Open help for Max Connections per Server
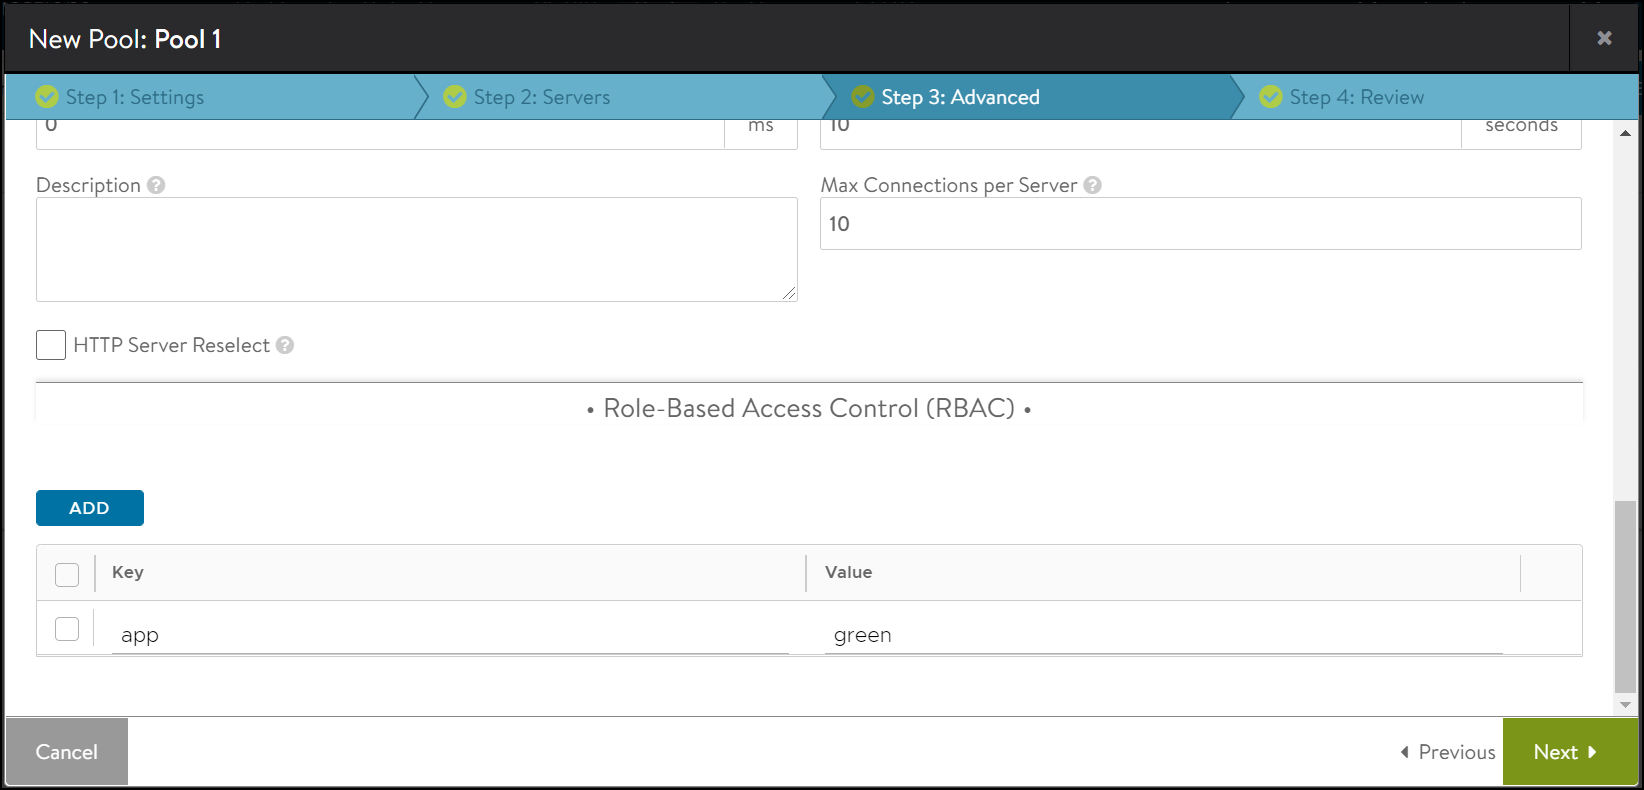This screenshot has width=1644, height=790. tap(1093, 185)
